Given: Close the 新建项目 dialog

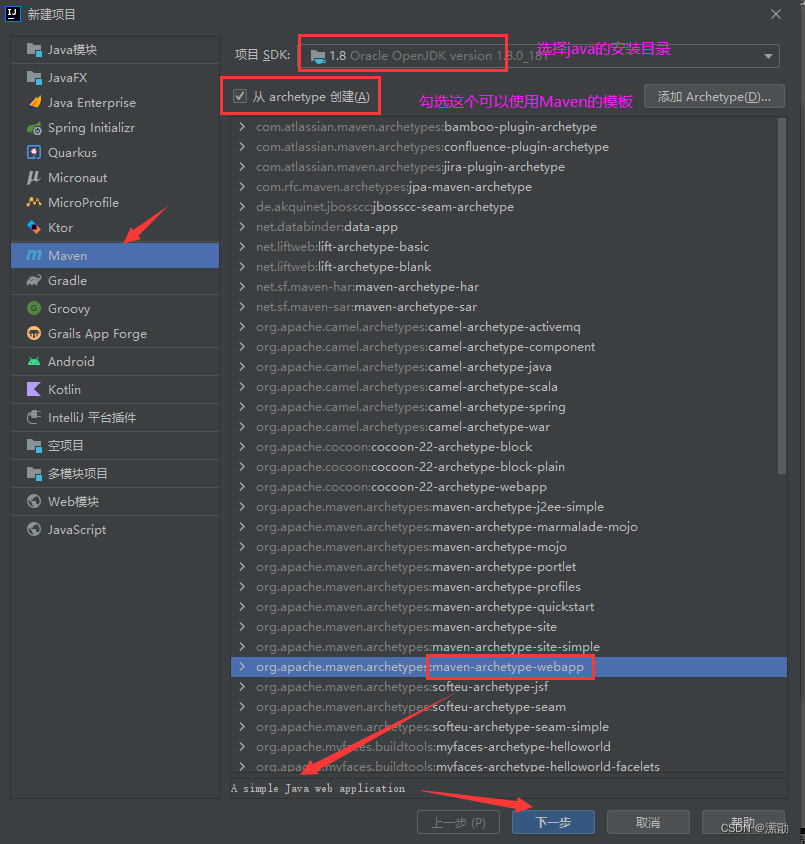Looking at the screenshot, I should pyautogui.click(x=775, y=14).
